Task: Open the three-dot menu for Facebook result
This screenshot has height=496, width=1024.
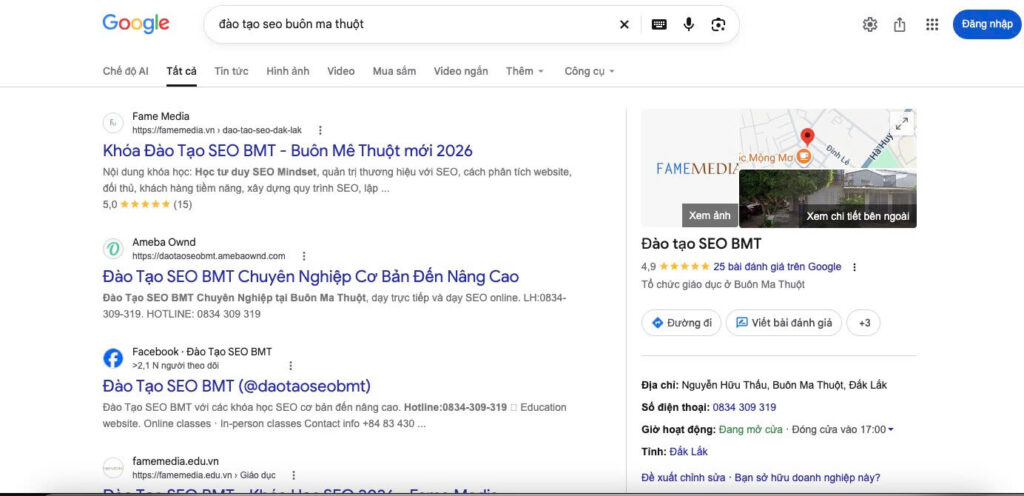Action: tap(291, 365)
